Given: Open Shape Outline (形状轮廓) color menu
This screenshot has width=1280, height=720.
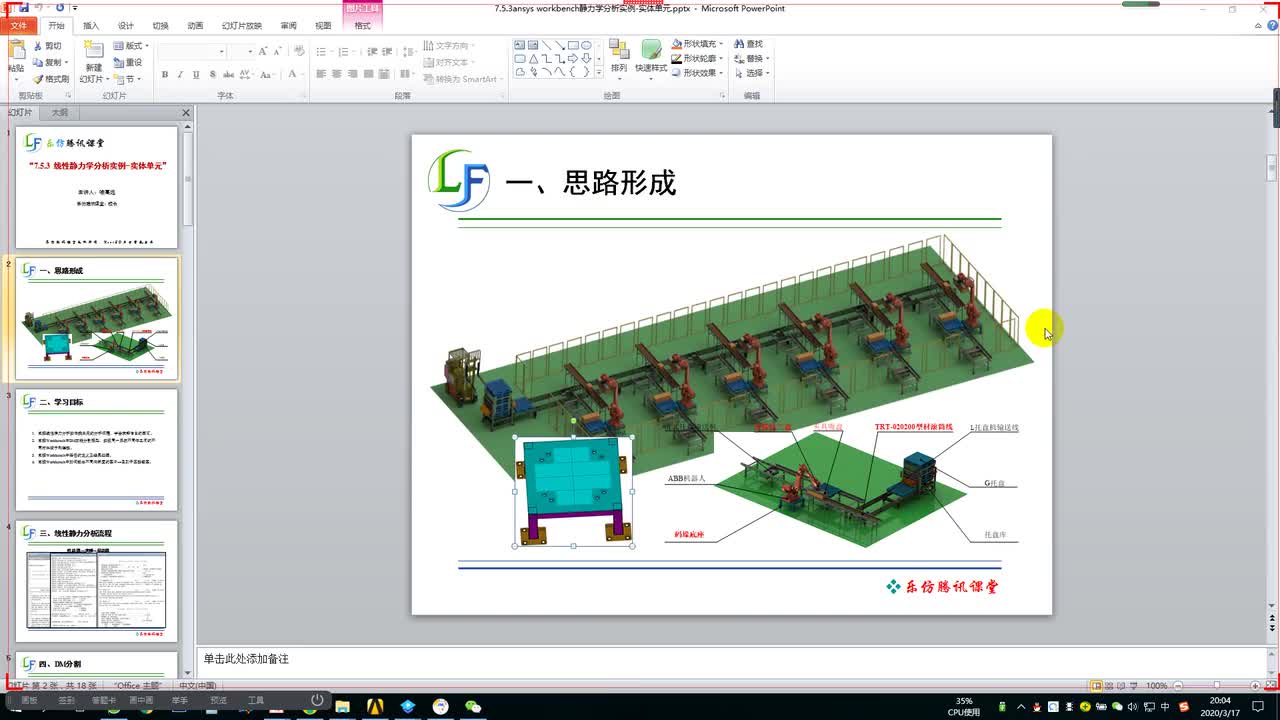Looking at the screenshot, I should click(697, 58).
